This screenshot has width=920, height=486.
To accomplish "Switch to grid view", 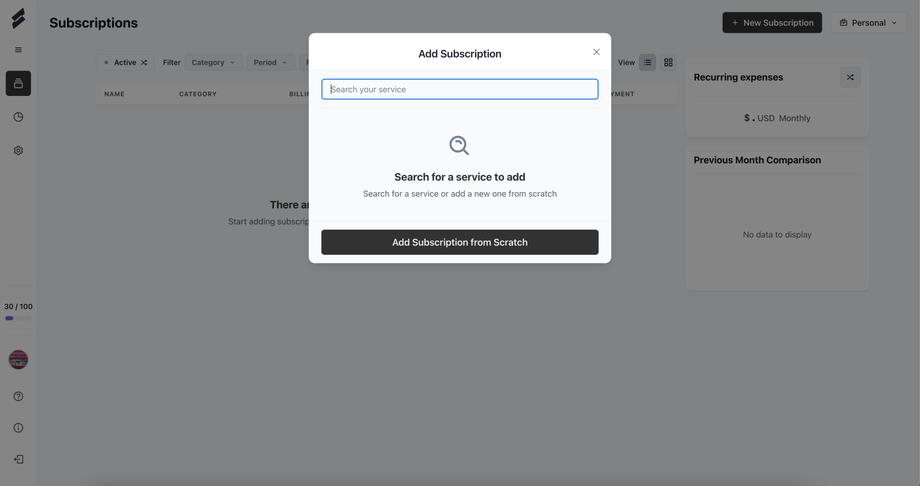I will tap(668, 62).
